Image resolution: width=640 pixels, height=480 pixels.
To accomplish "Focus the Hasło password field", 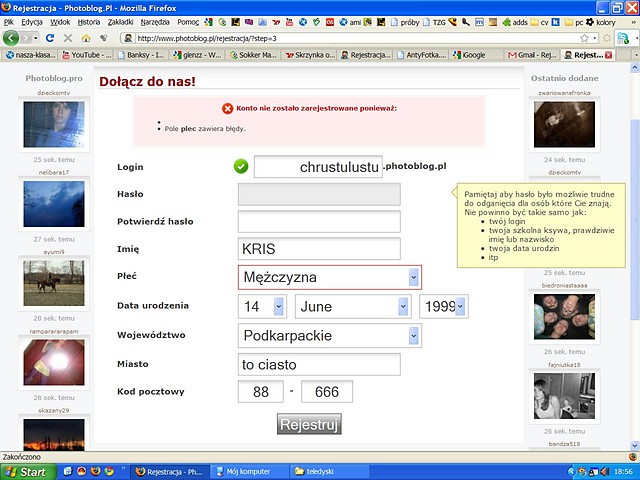I will pos(319,194).
